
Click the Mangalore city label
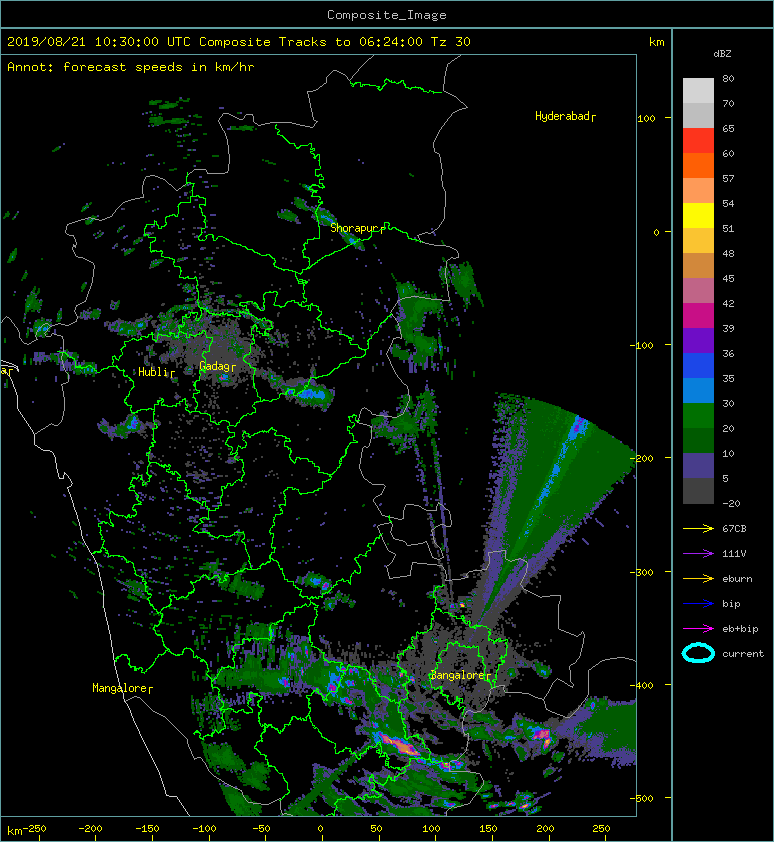click(x=122, y=688)
